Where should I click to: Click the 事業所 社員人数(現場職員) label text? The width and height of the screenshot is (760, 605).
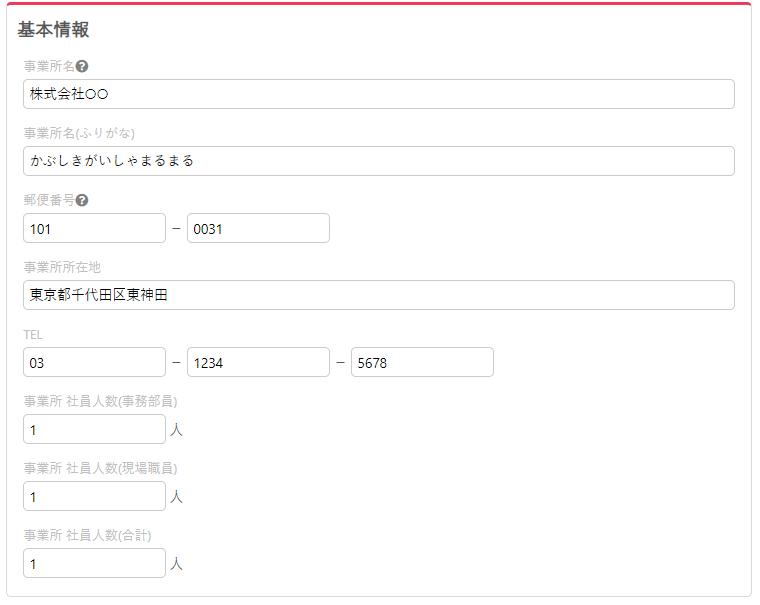100,468
